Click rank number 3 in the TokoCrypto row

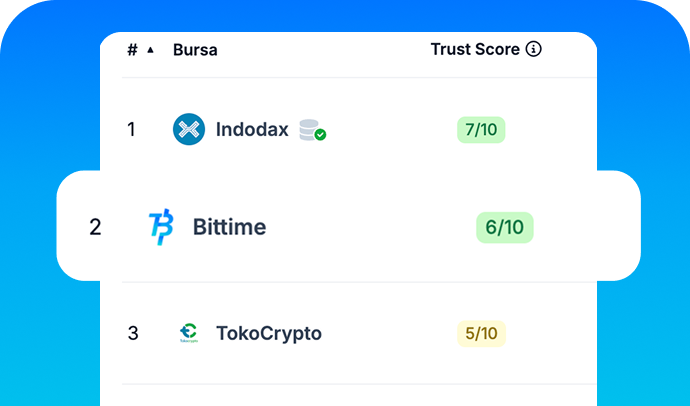tap(133, 333)
